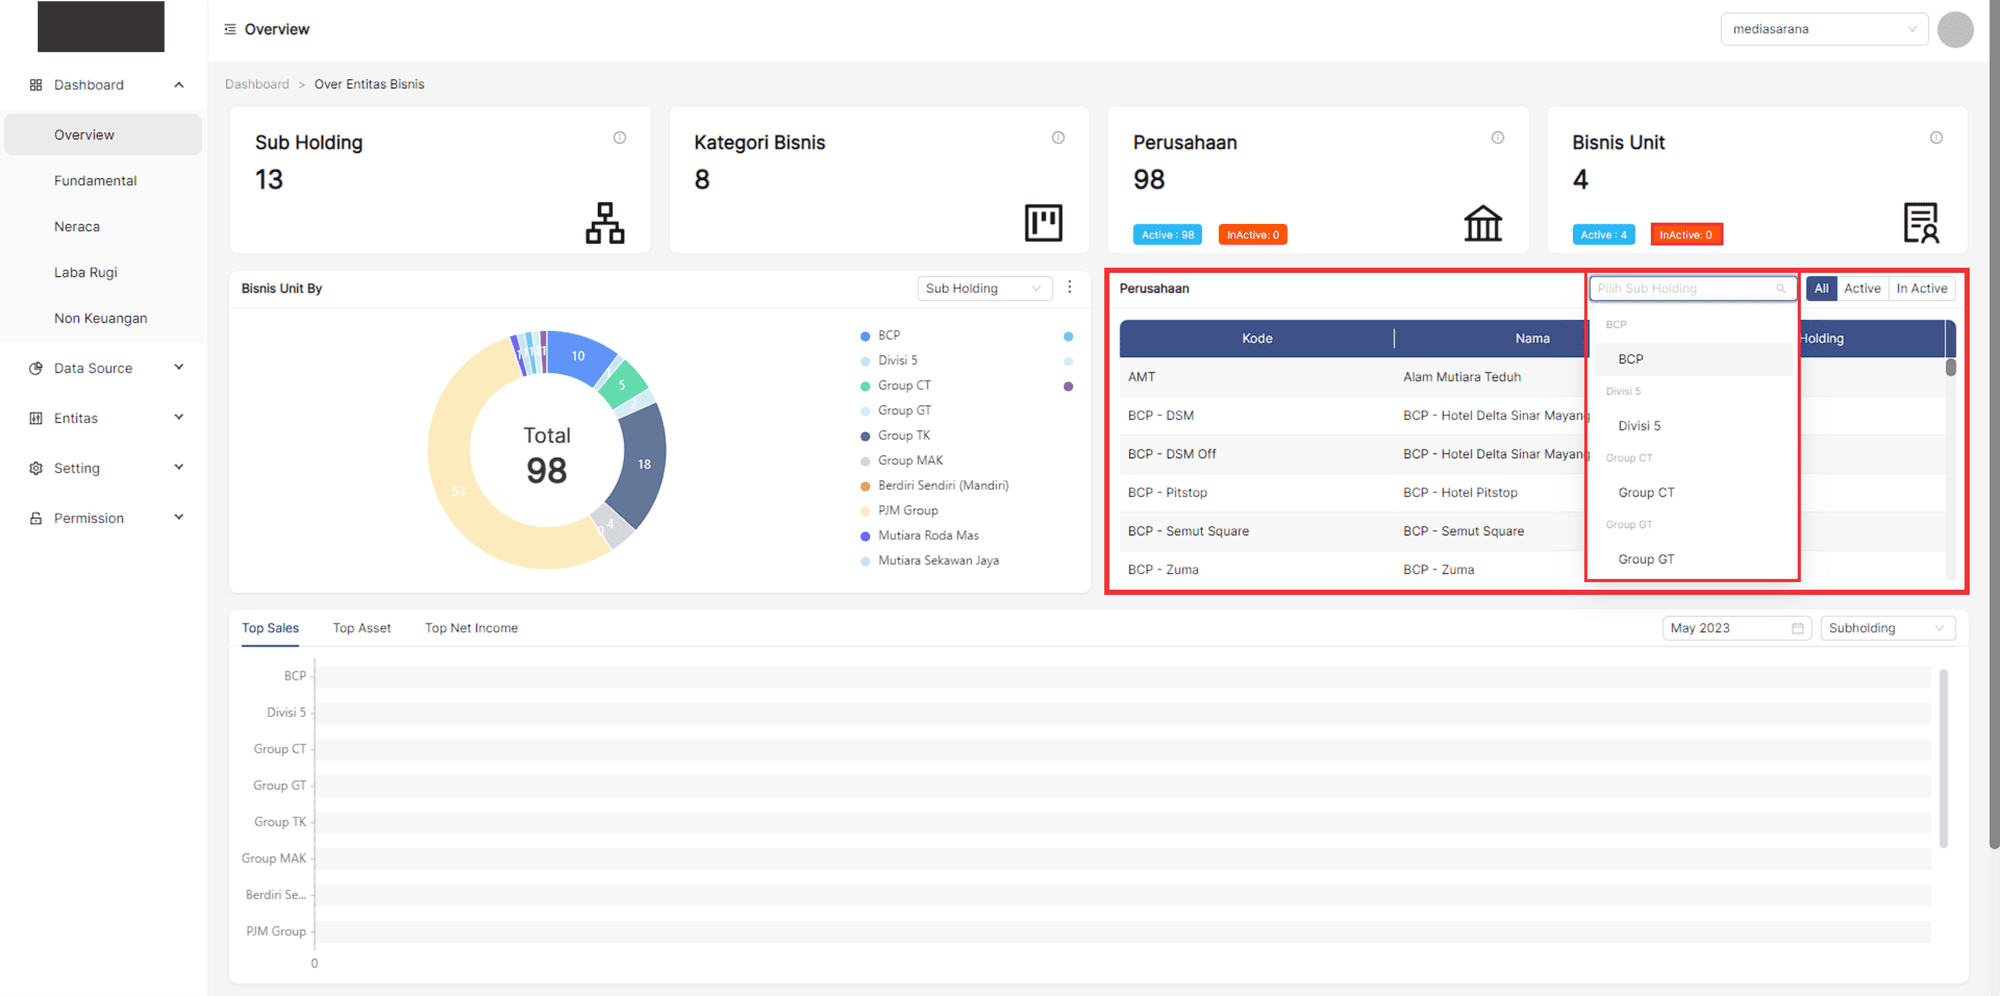Click the calendar icon in May 2023 field
This screenshot has height=996, width=2000.
click(x=1797, y=629)
